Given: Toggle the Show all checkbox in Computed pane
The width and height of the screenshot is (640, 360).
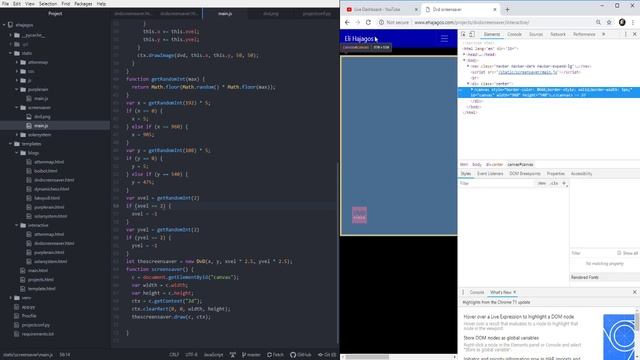Looking at the screenshot, I should (x=619, y=253).
